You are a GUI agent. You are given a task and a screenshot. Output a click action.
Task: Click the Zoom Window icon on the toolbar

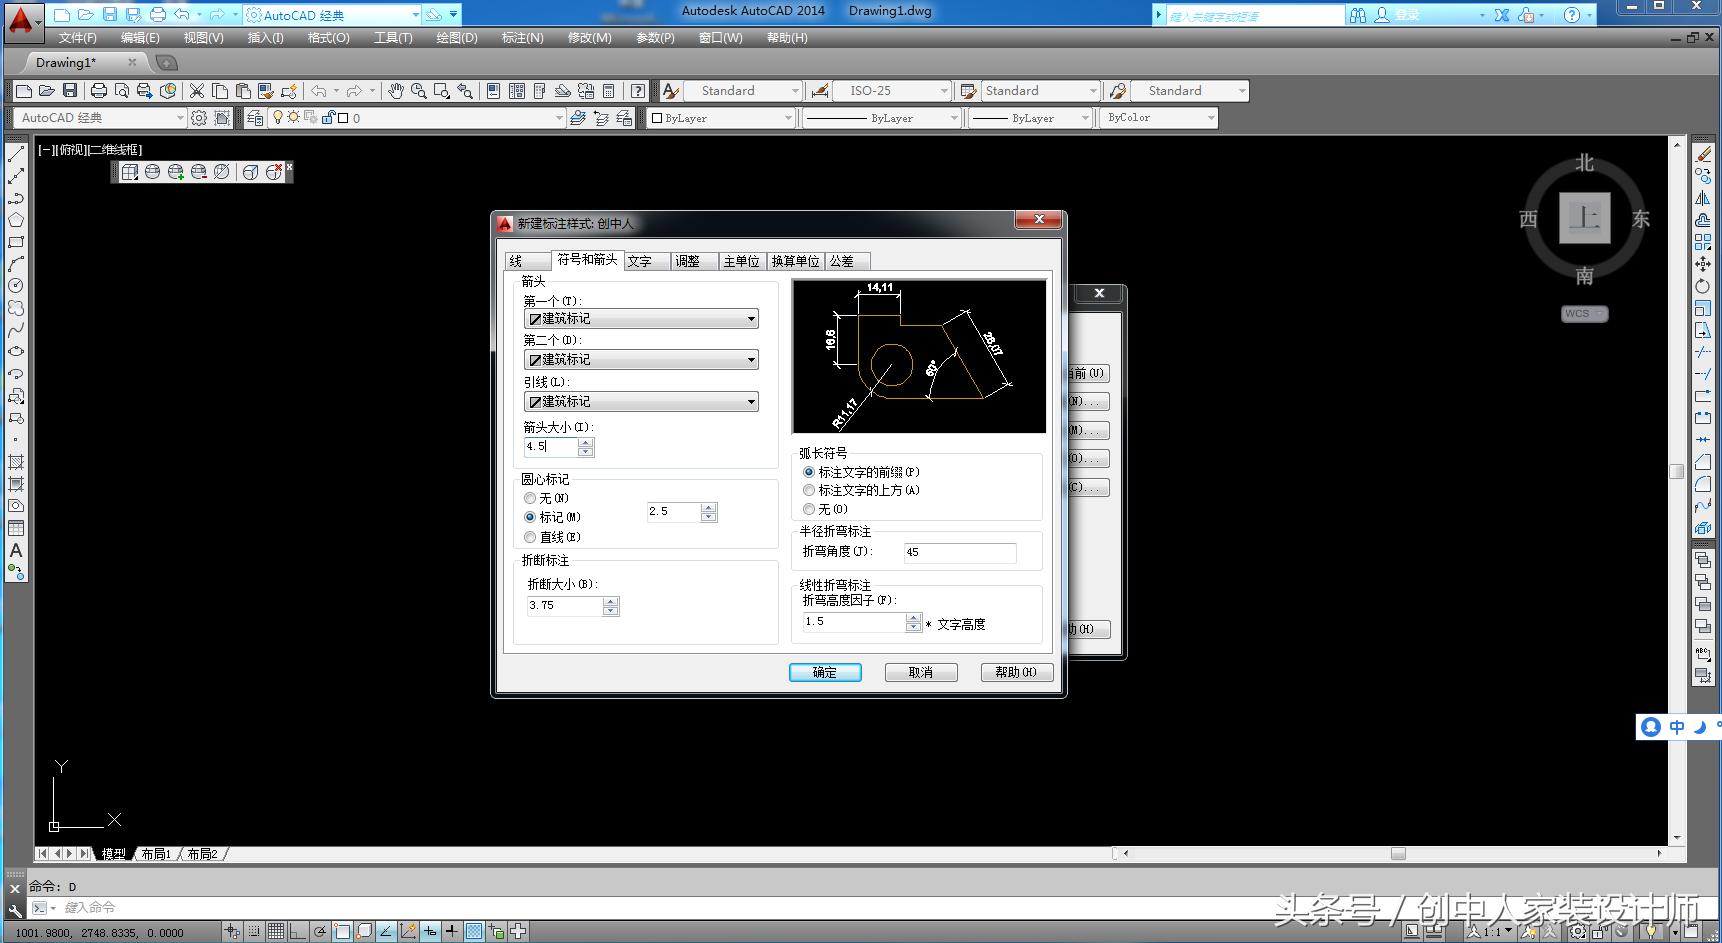click(x=441, y=90)
